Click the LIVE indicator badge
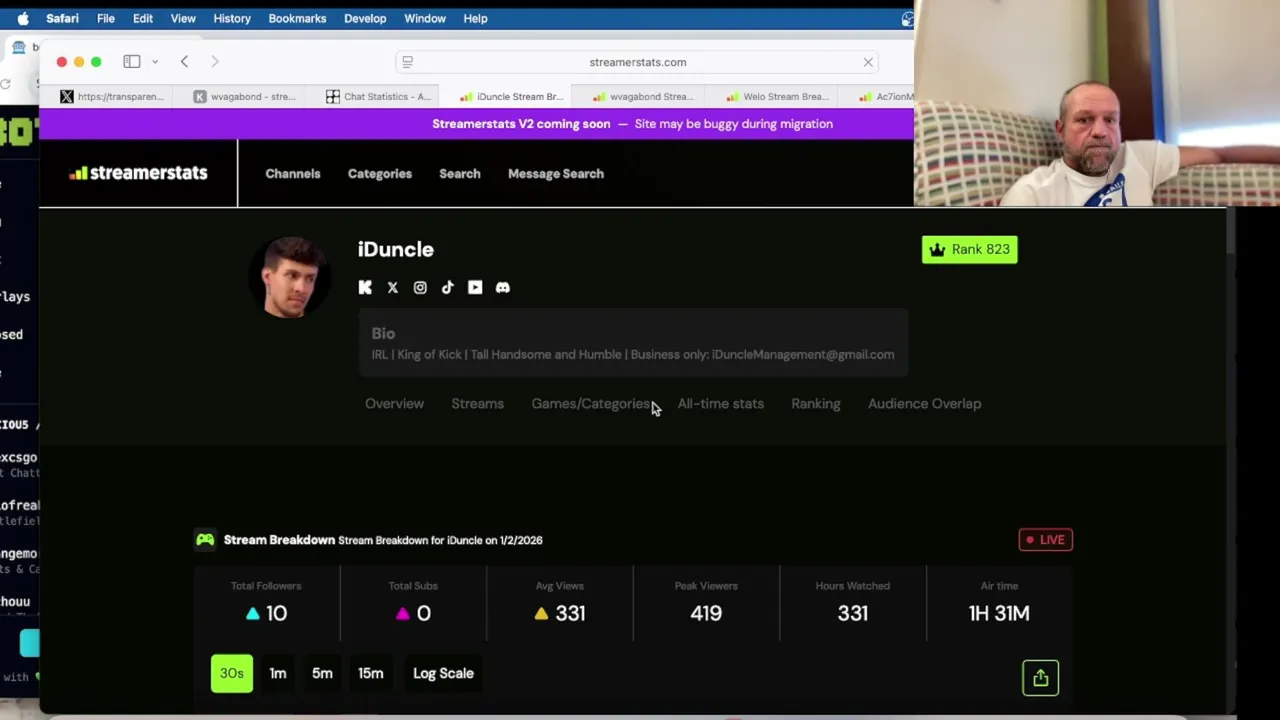Image resolution: width=1280 pixels, height=720 pixels. tap(1045, 540)
